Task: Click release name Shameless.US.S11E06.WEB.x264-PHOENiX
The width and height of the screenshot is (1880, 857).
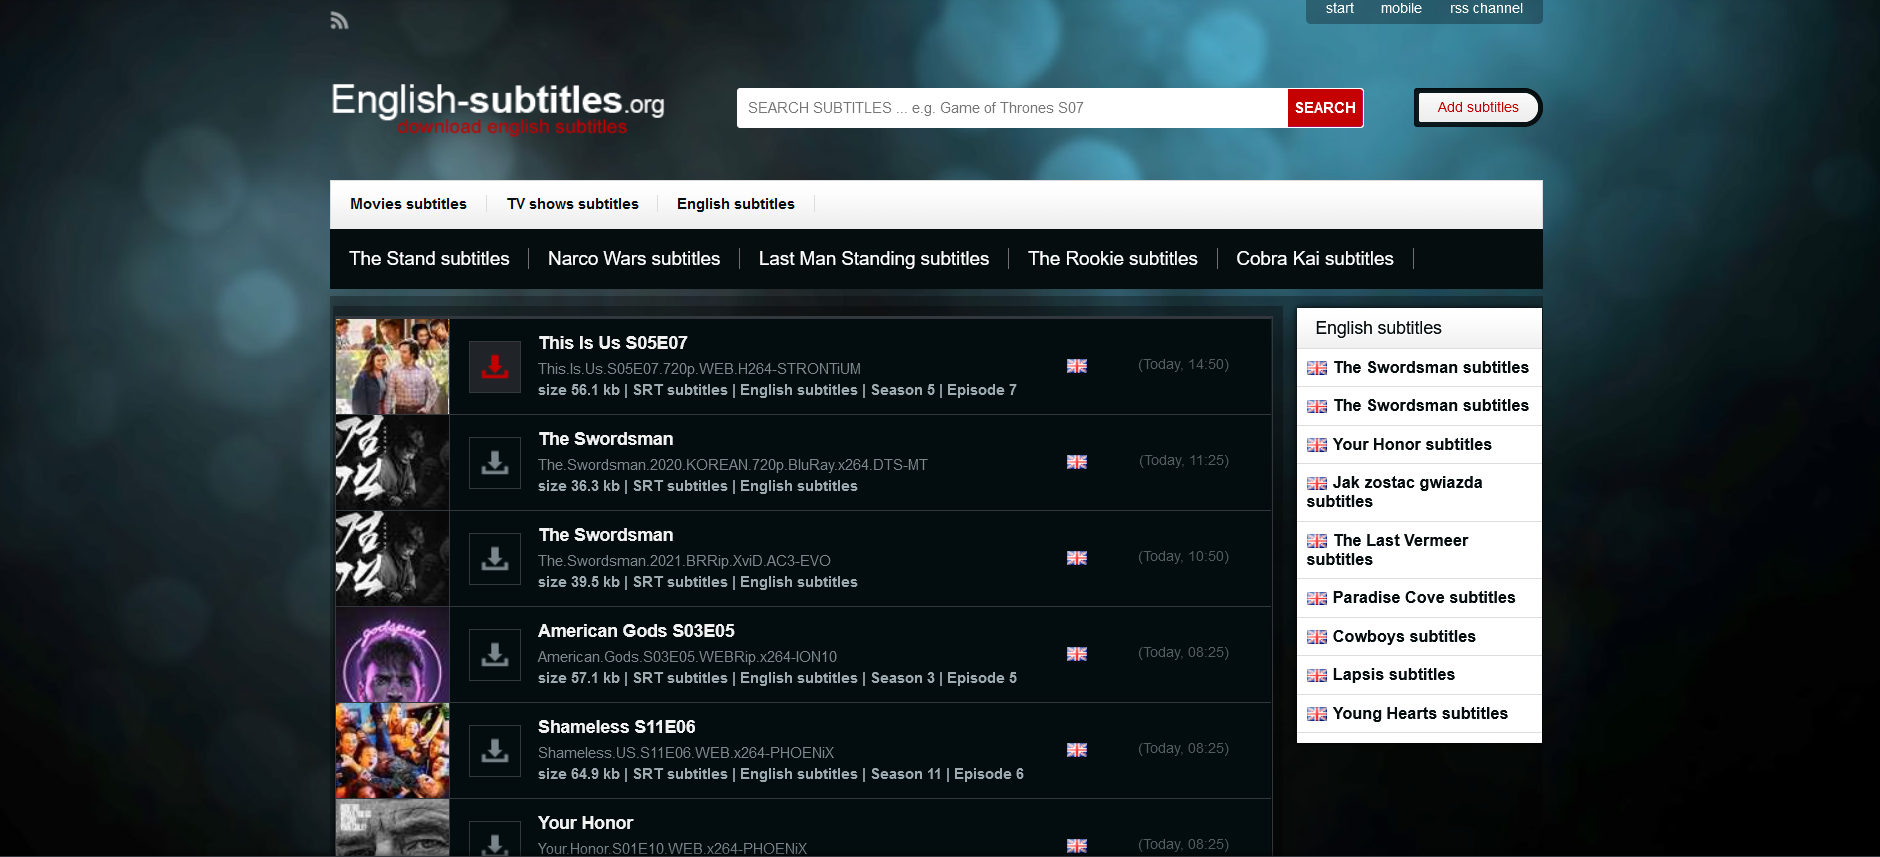Action: 686,753
